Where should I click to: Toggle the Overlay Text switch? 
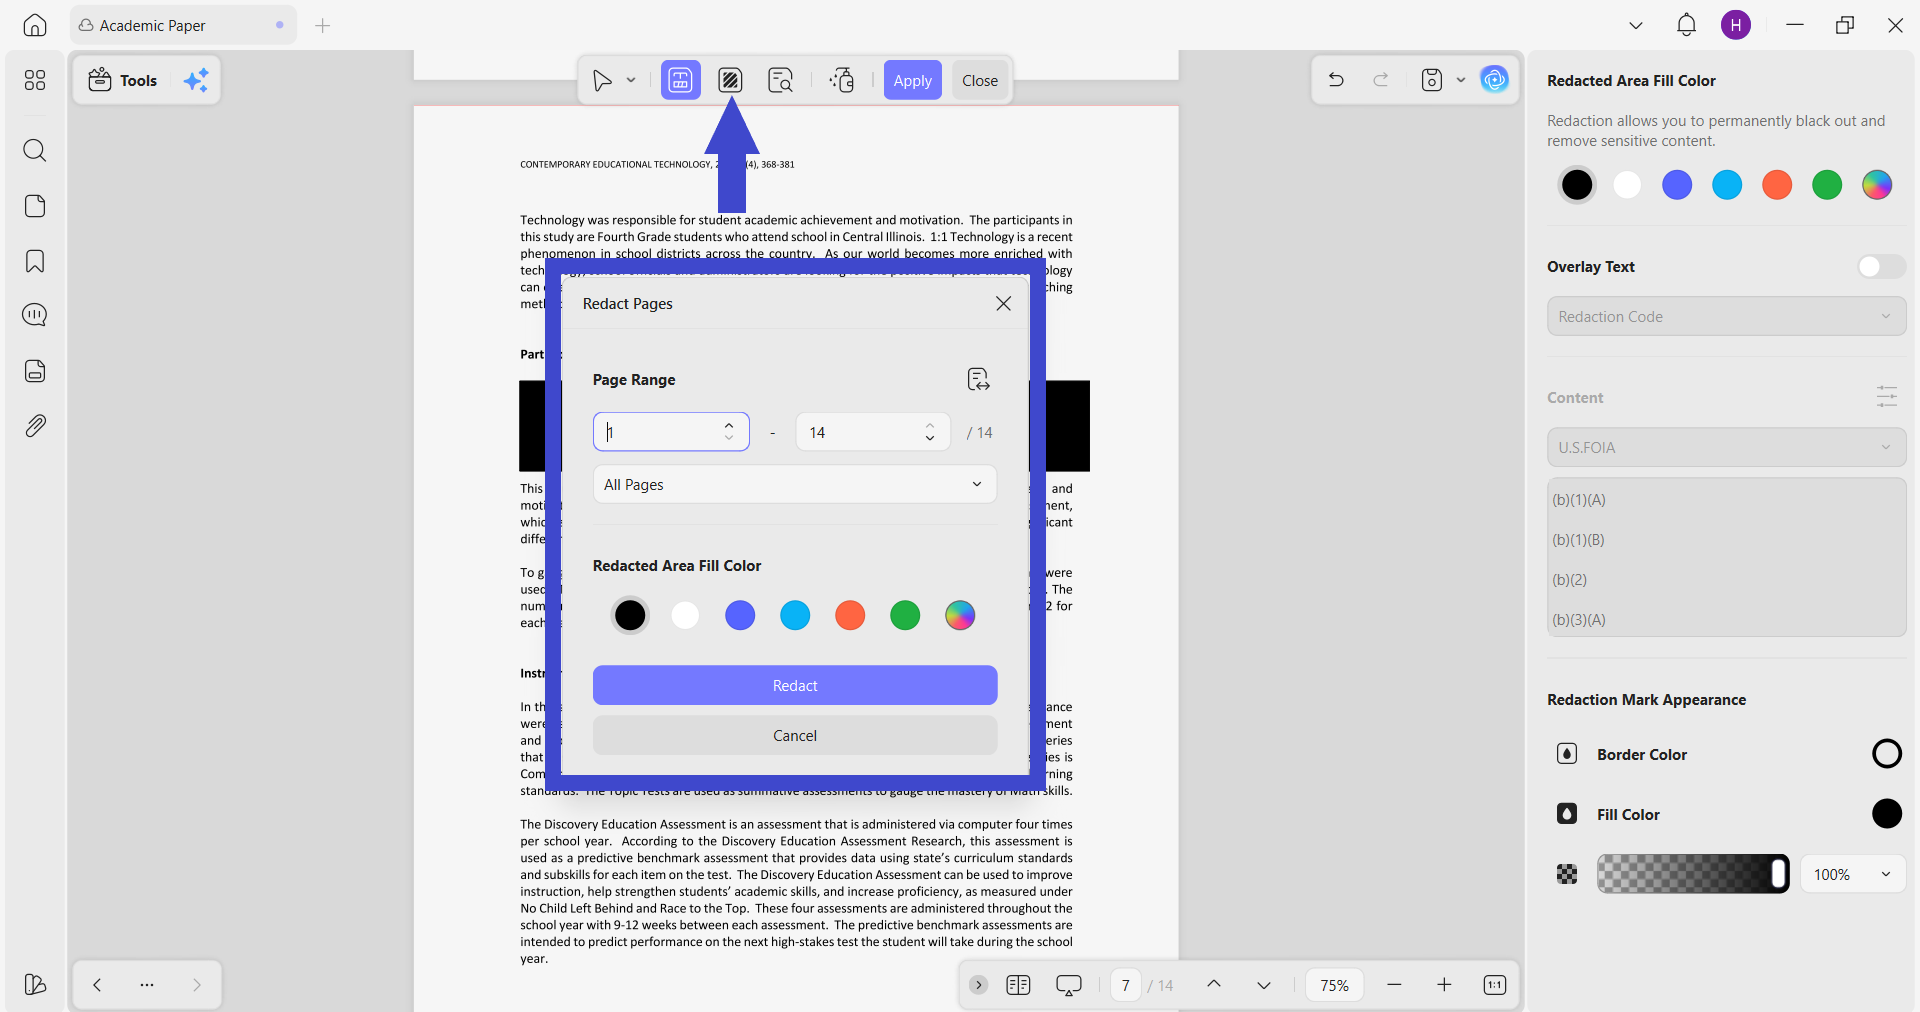(x=1881, y=266)
